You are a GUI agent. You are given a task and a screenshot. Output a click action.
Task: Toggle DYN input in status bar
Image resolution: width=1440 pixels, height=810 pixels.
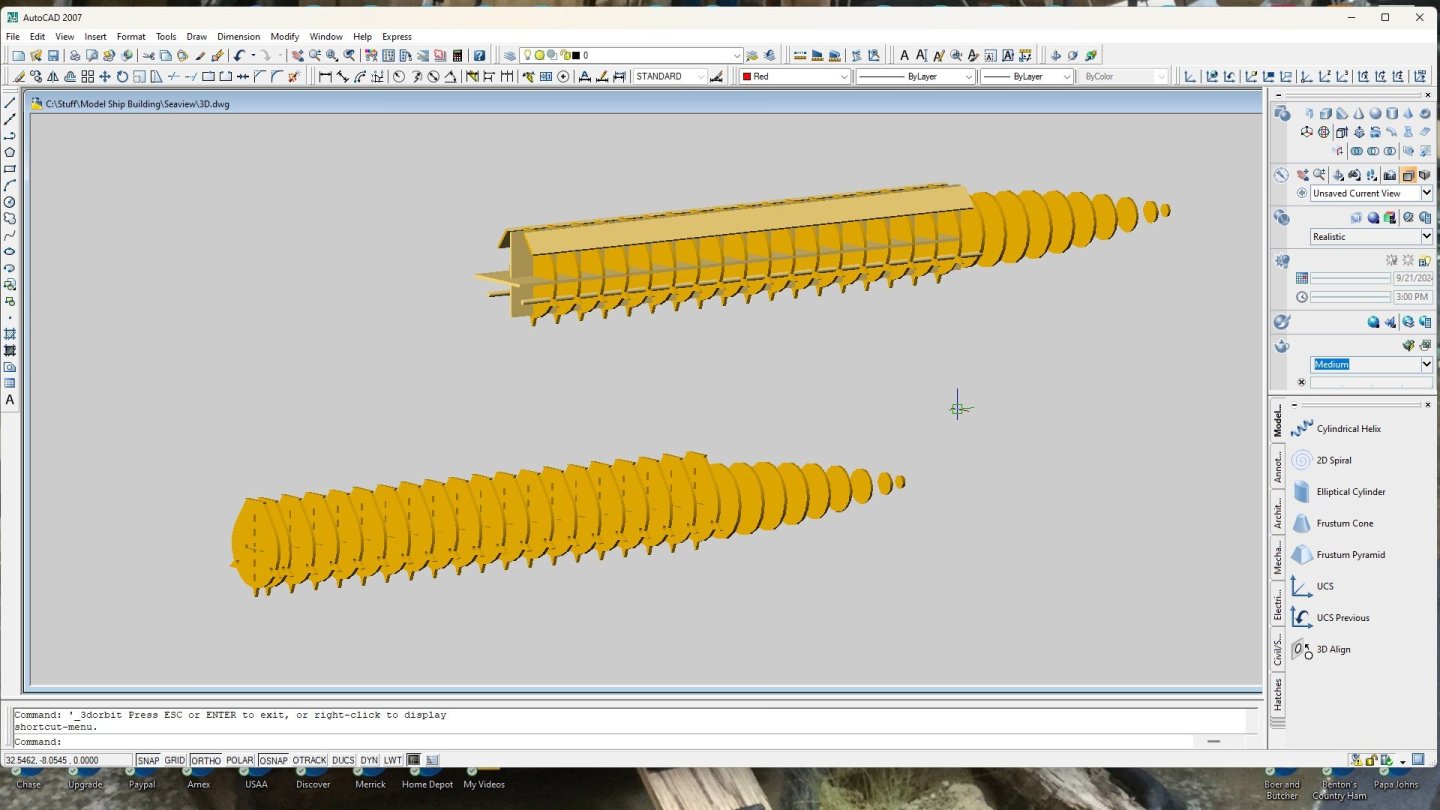369,761
